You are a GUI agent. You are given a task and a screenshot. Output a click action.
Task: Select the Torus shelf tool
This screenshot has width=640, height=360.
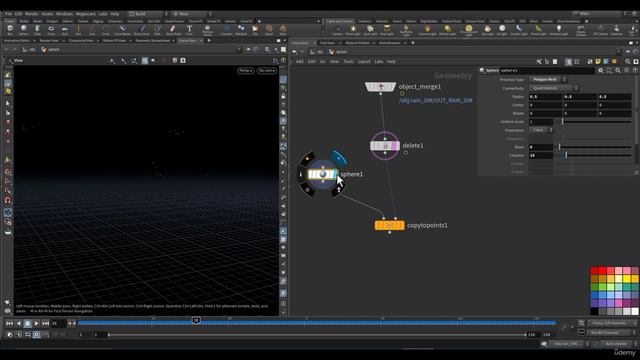tap(51, 30)
